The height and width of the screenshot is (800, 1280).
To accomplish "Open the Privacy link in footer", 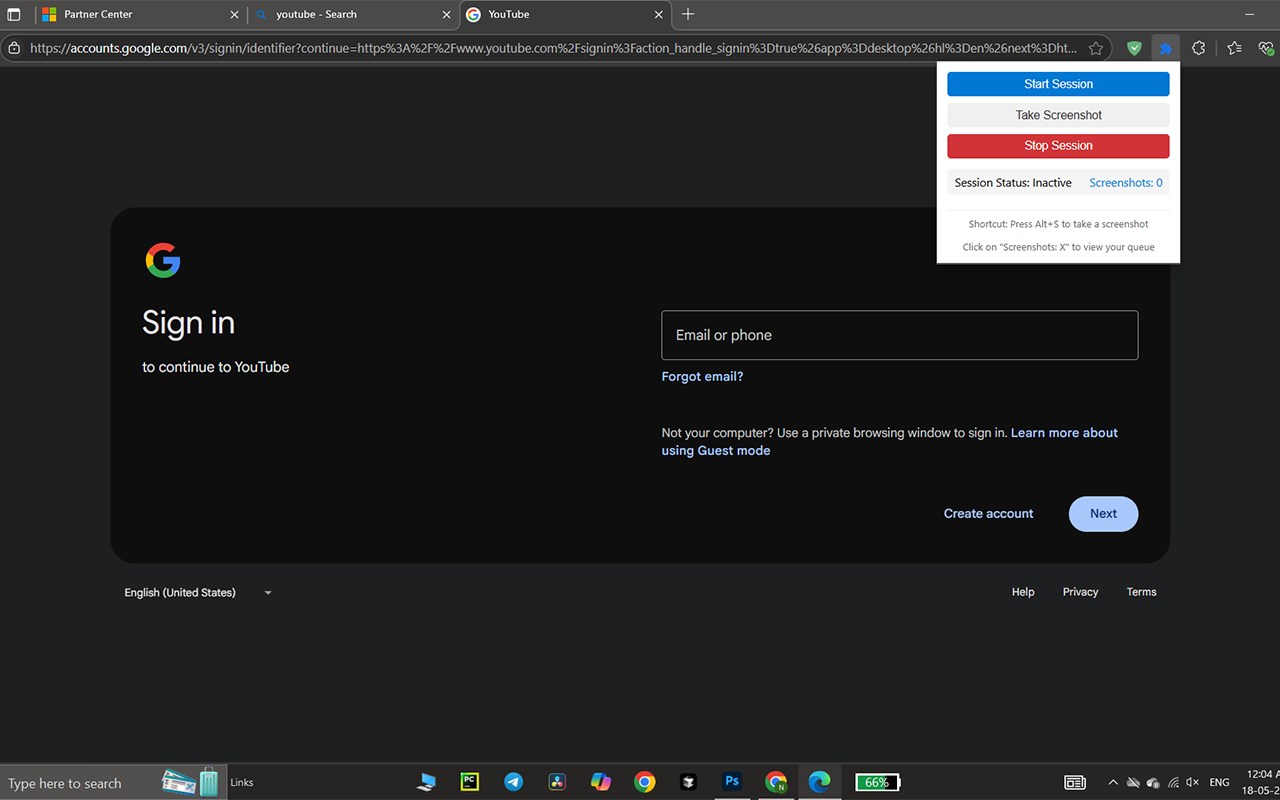I will click(x=1080, y=592).
